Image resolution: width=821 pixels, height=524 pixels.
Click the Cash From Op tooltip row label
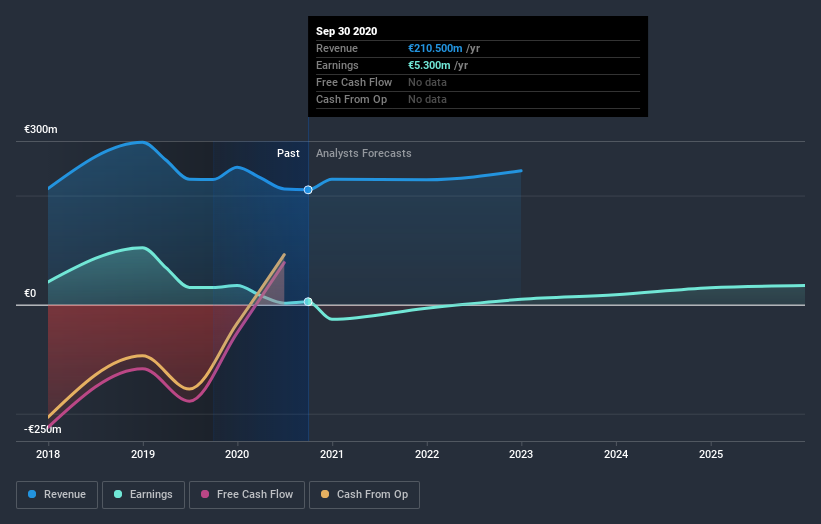pos(351,99)
